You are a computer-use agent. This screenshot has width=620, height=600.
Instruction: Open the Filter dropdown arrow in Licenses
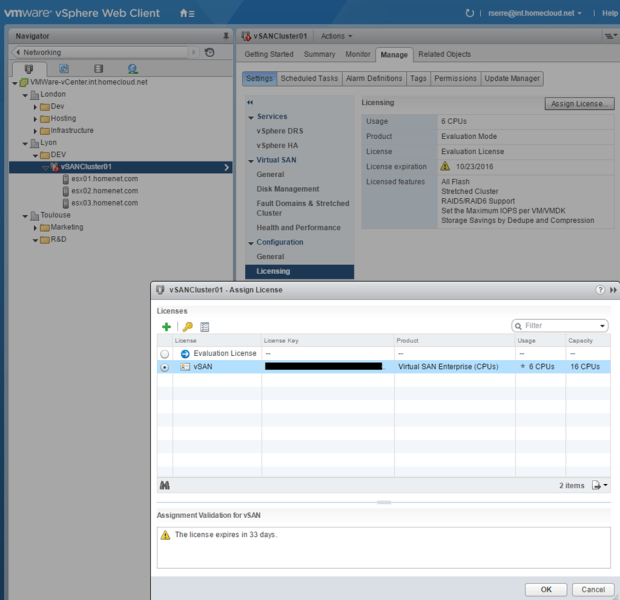pos(602,326)
